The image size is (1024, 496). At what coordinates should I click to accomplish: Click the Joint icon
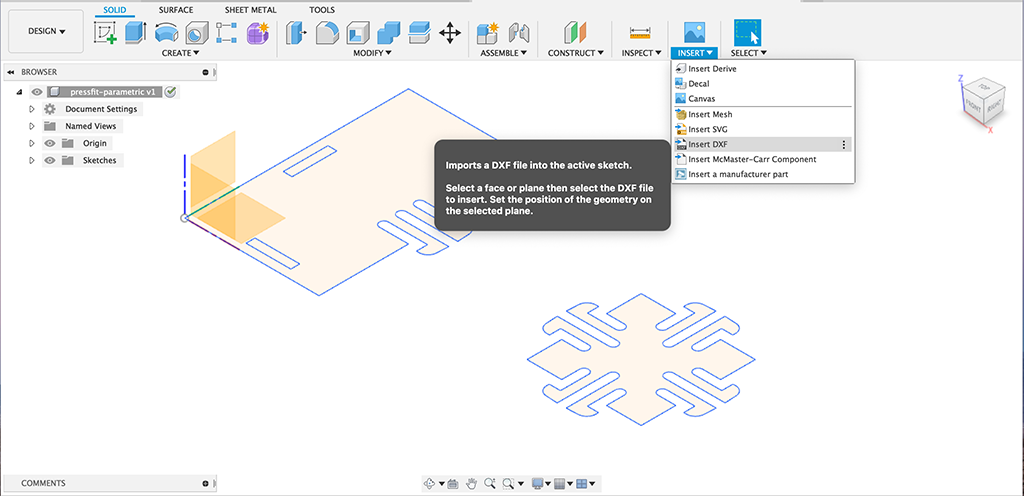(519, 33)
